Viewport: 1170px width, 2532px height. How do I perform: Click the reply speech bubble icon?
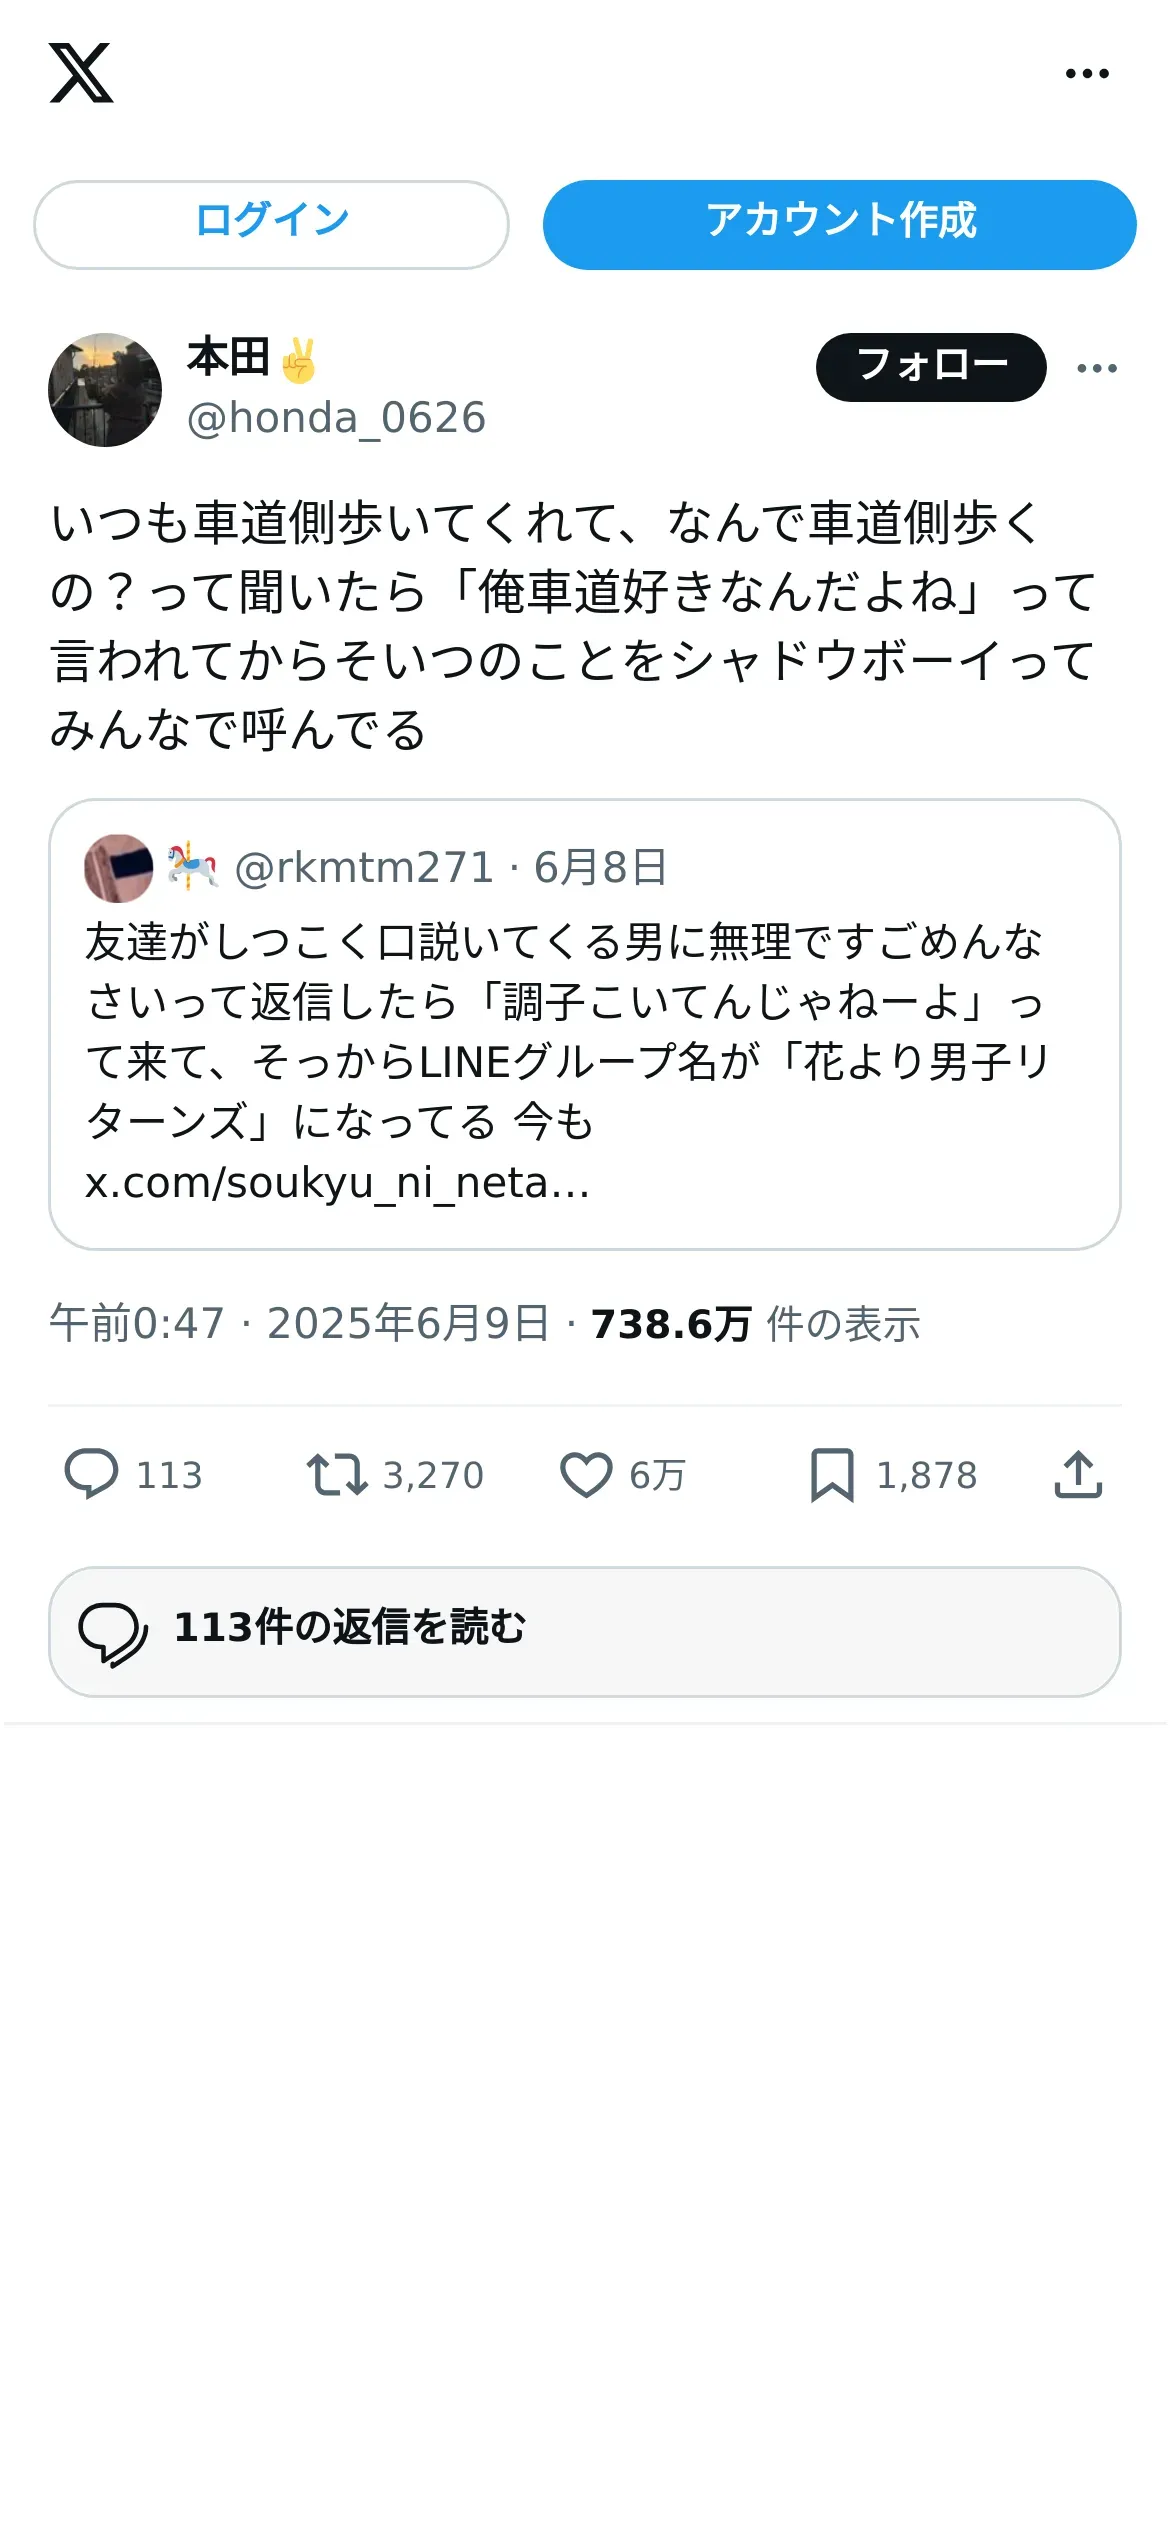91,1475
